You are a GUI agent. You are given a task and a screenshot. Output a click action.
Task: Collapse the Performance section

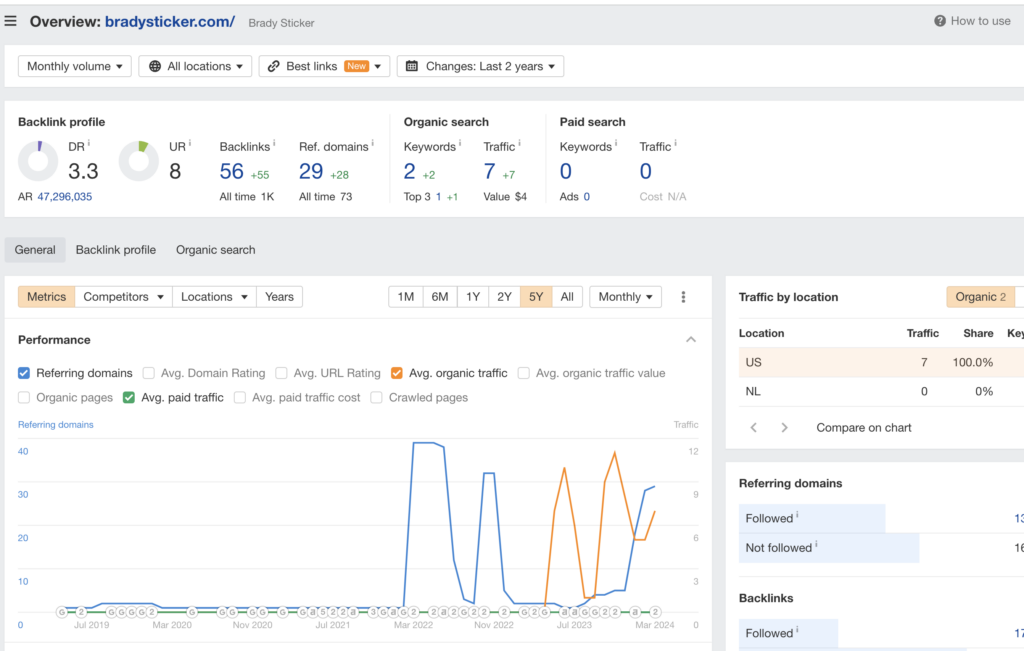pyautogui.click(x=691, y=340)
